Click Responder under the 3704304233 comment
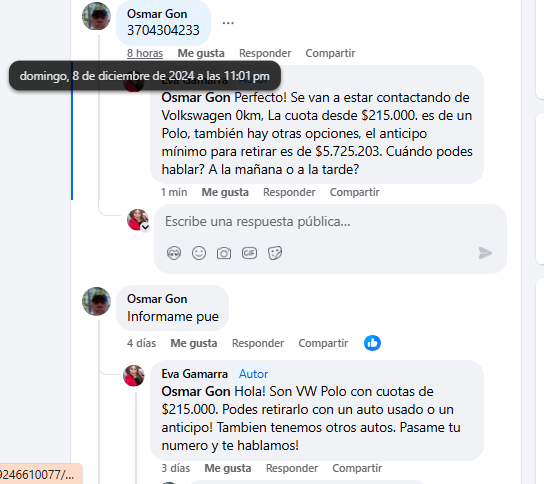This screenshot has height=484, width=544. click(265, 53)
